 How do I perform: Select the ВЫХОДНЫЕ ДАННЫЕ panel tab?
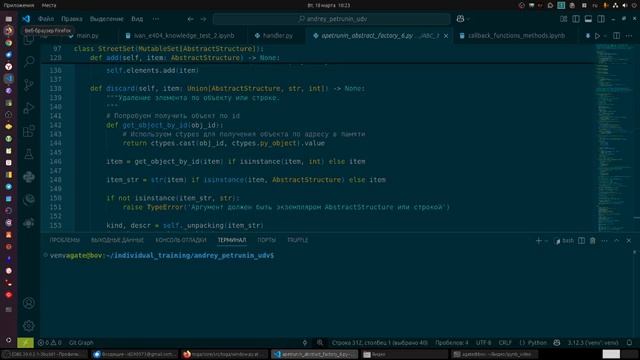point(117,240)
